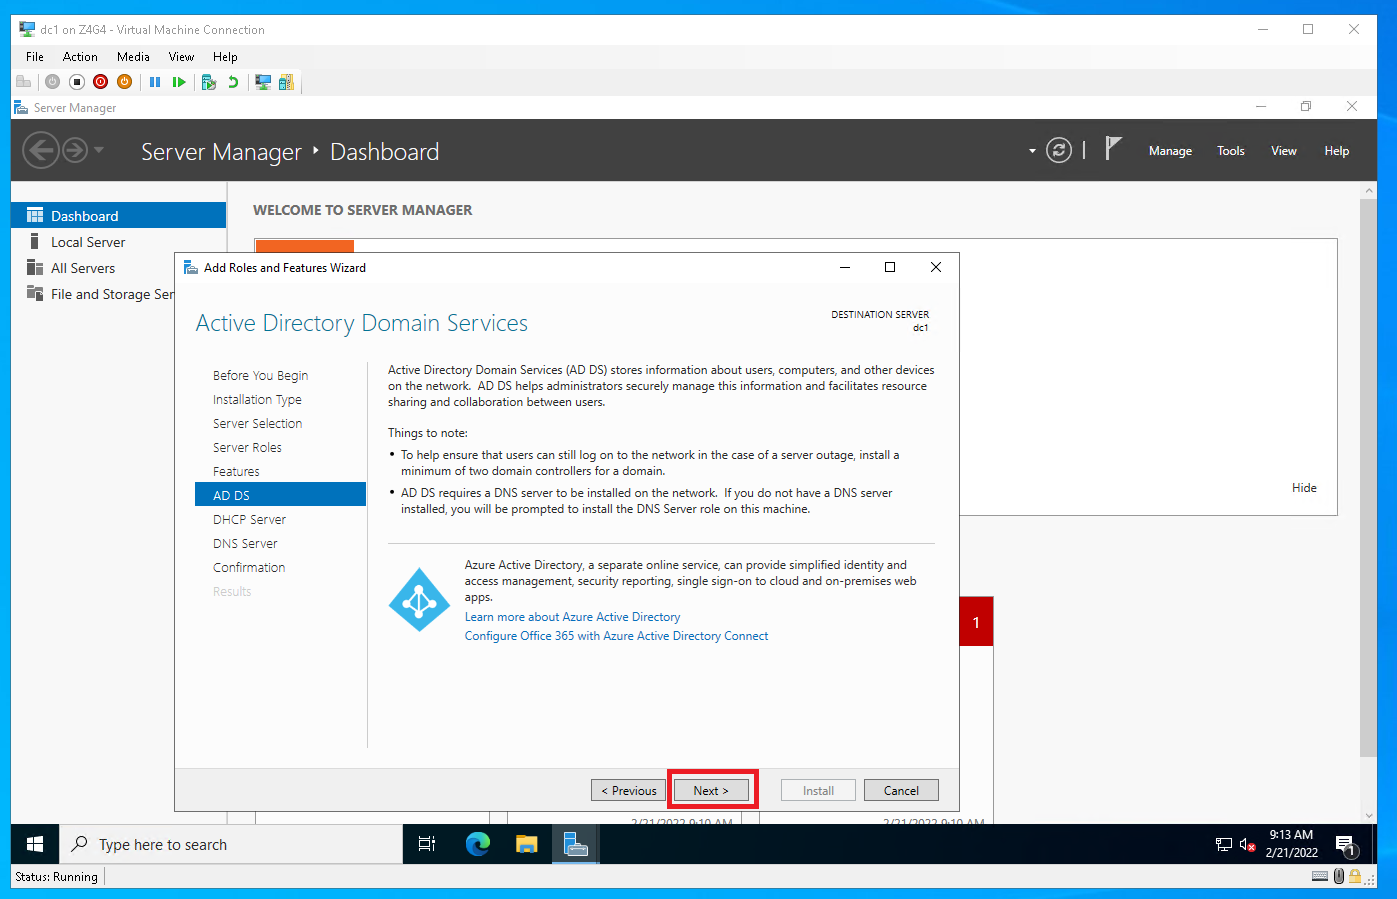Save VM state with the orange power icon
Viewport: 1397px width, 899px height.
[x=125, y=82]
